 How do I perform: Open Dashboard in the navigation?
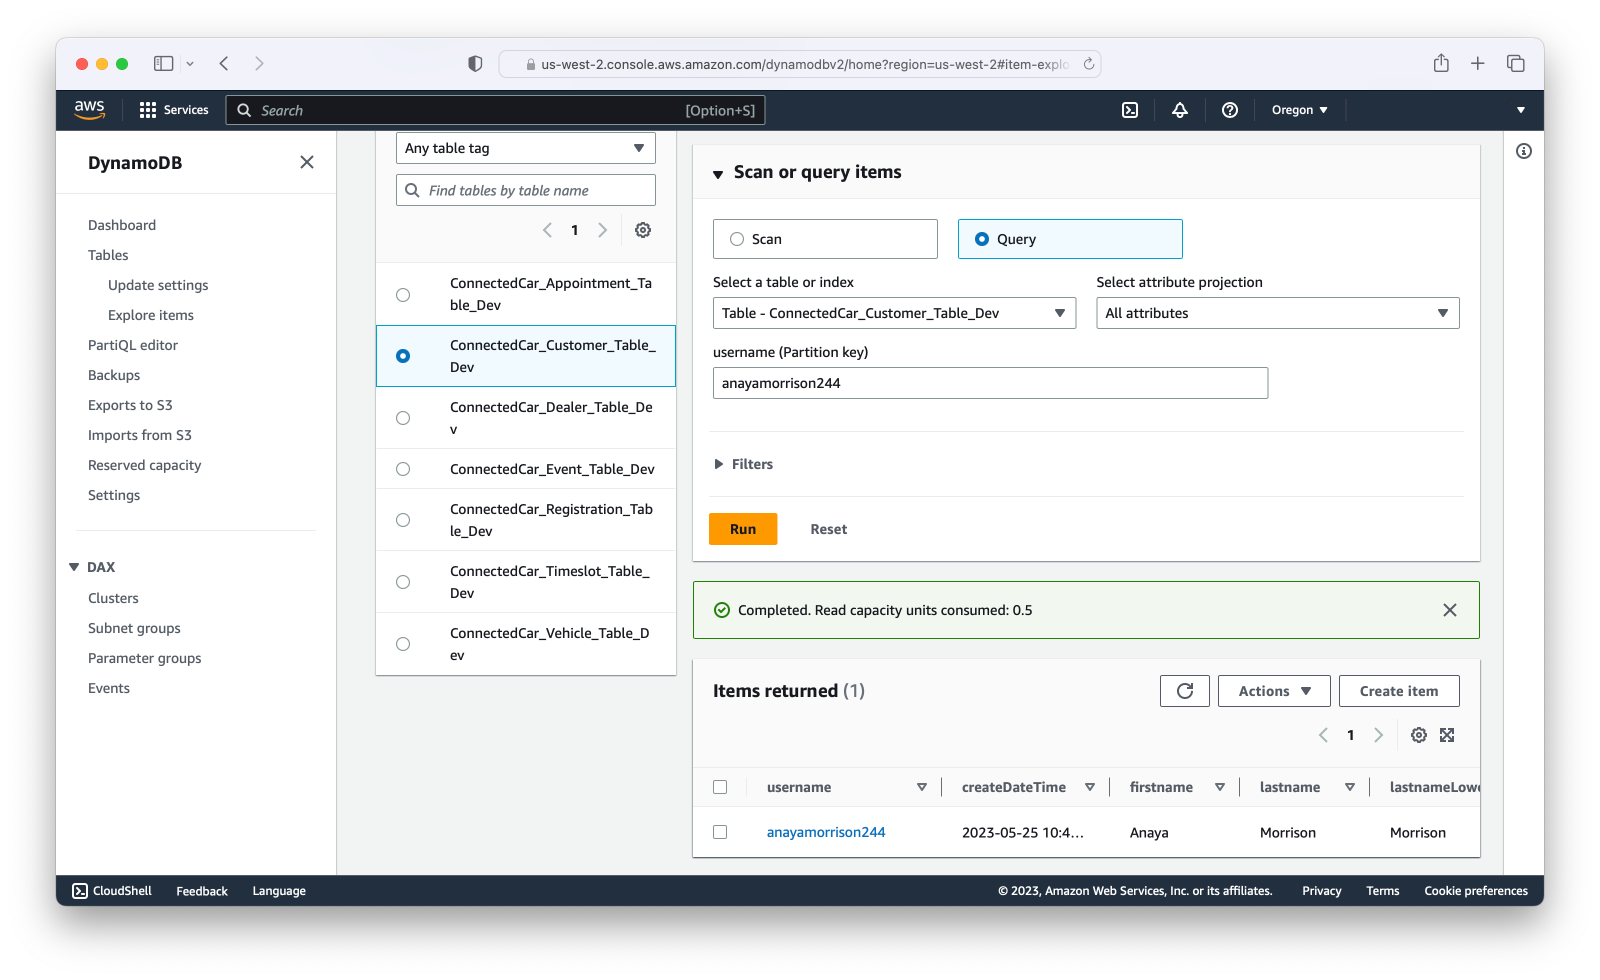pyautogui.click(x=122, y=225)
